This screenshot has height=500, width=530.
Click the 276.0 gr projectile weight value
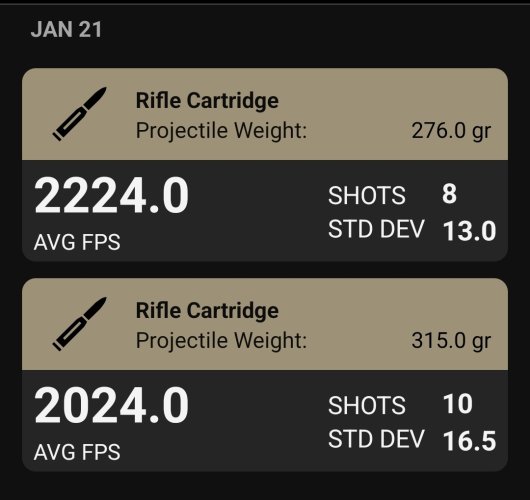coord(451,130)
